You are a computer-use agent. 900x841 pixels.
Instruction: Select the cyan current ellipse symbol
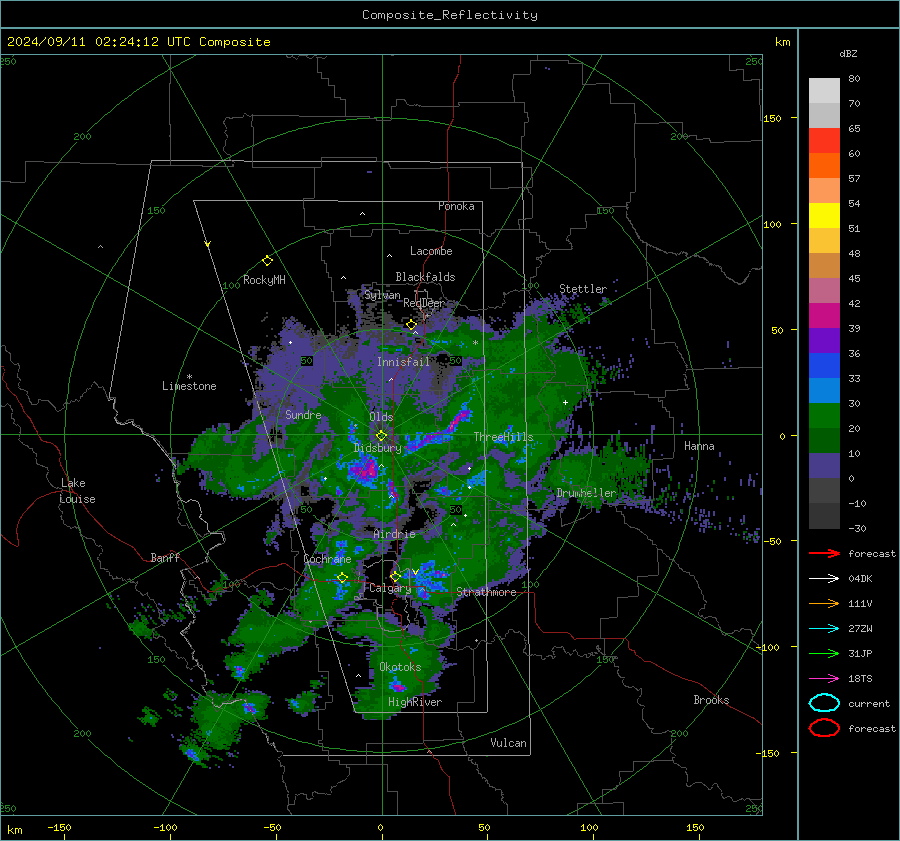[824, 703]
